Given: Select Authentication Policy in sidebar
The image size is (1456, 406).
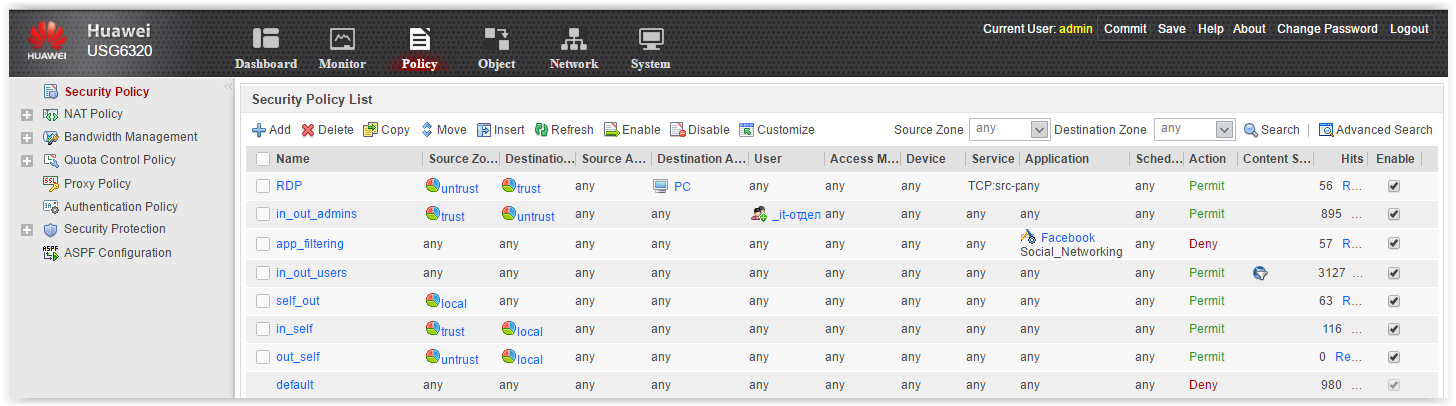Looking at the screenshot, I should point(120,207).
